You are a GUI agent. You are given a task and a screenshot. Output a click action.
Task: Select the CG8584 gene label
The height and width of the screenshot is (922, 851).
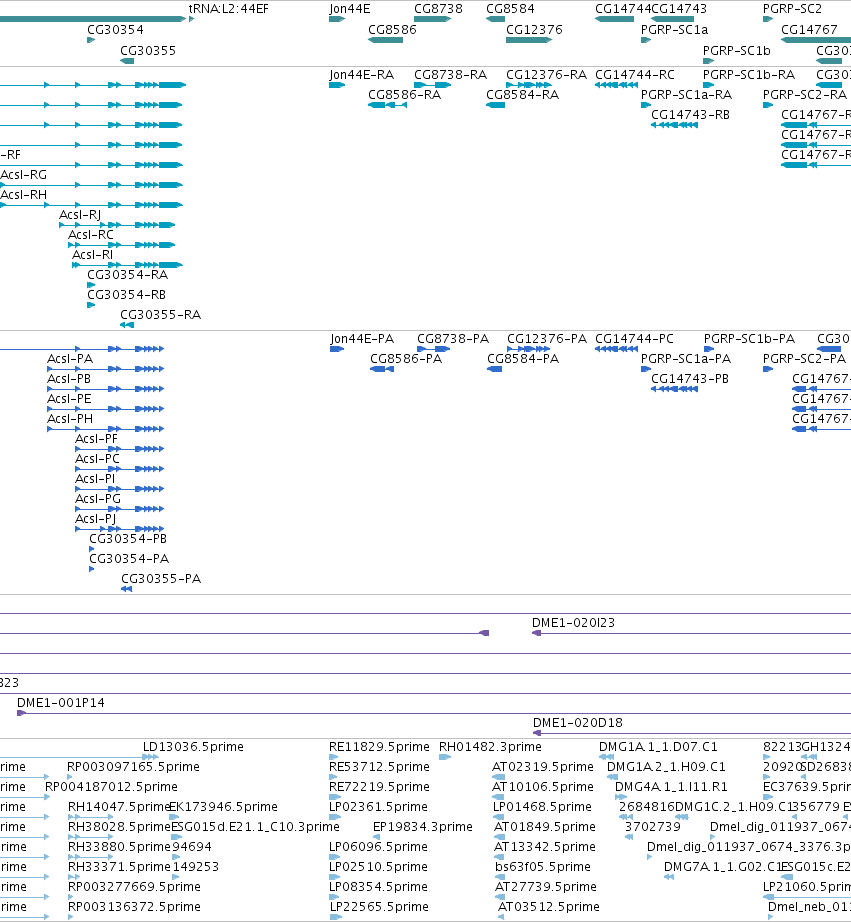[x=510, y=9]
